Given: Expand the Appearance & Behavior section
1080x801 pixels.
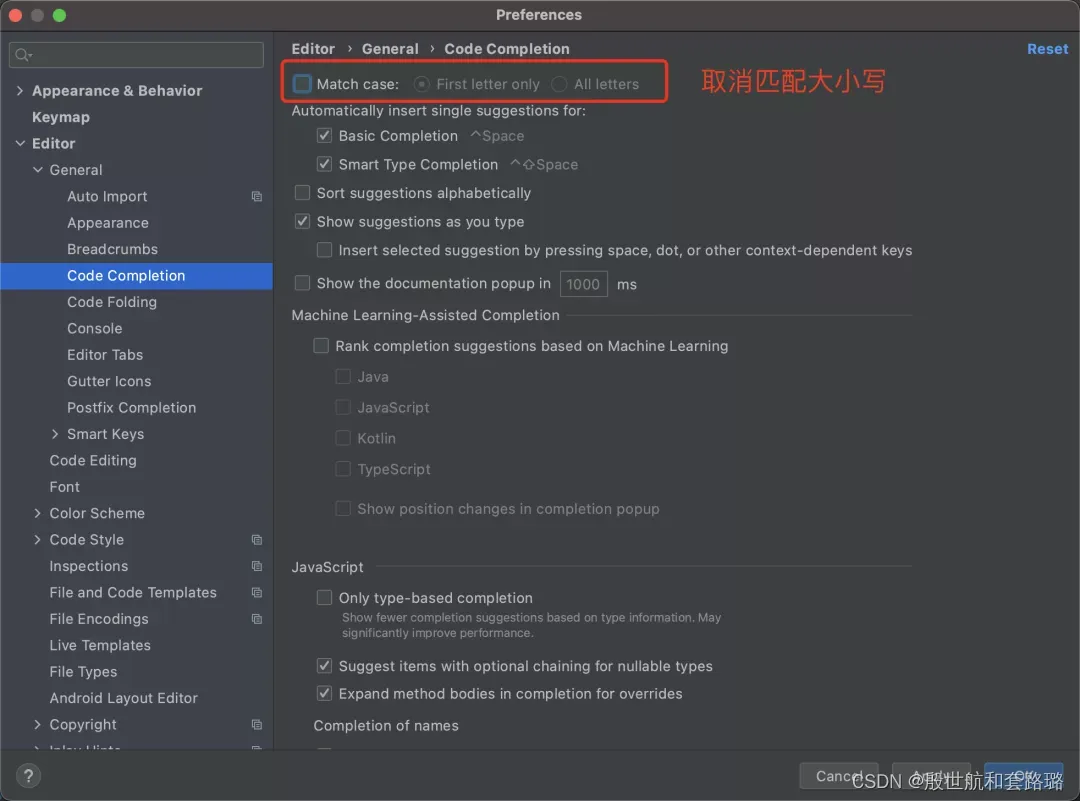Looking at the screenshot, I should pos(19,90).
